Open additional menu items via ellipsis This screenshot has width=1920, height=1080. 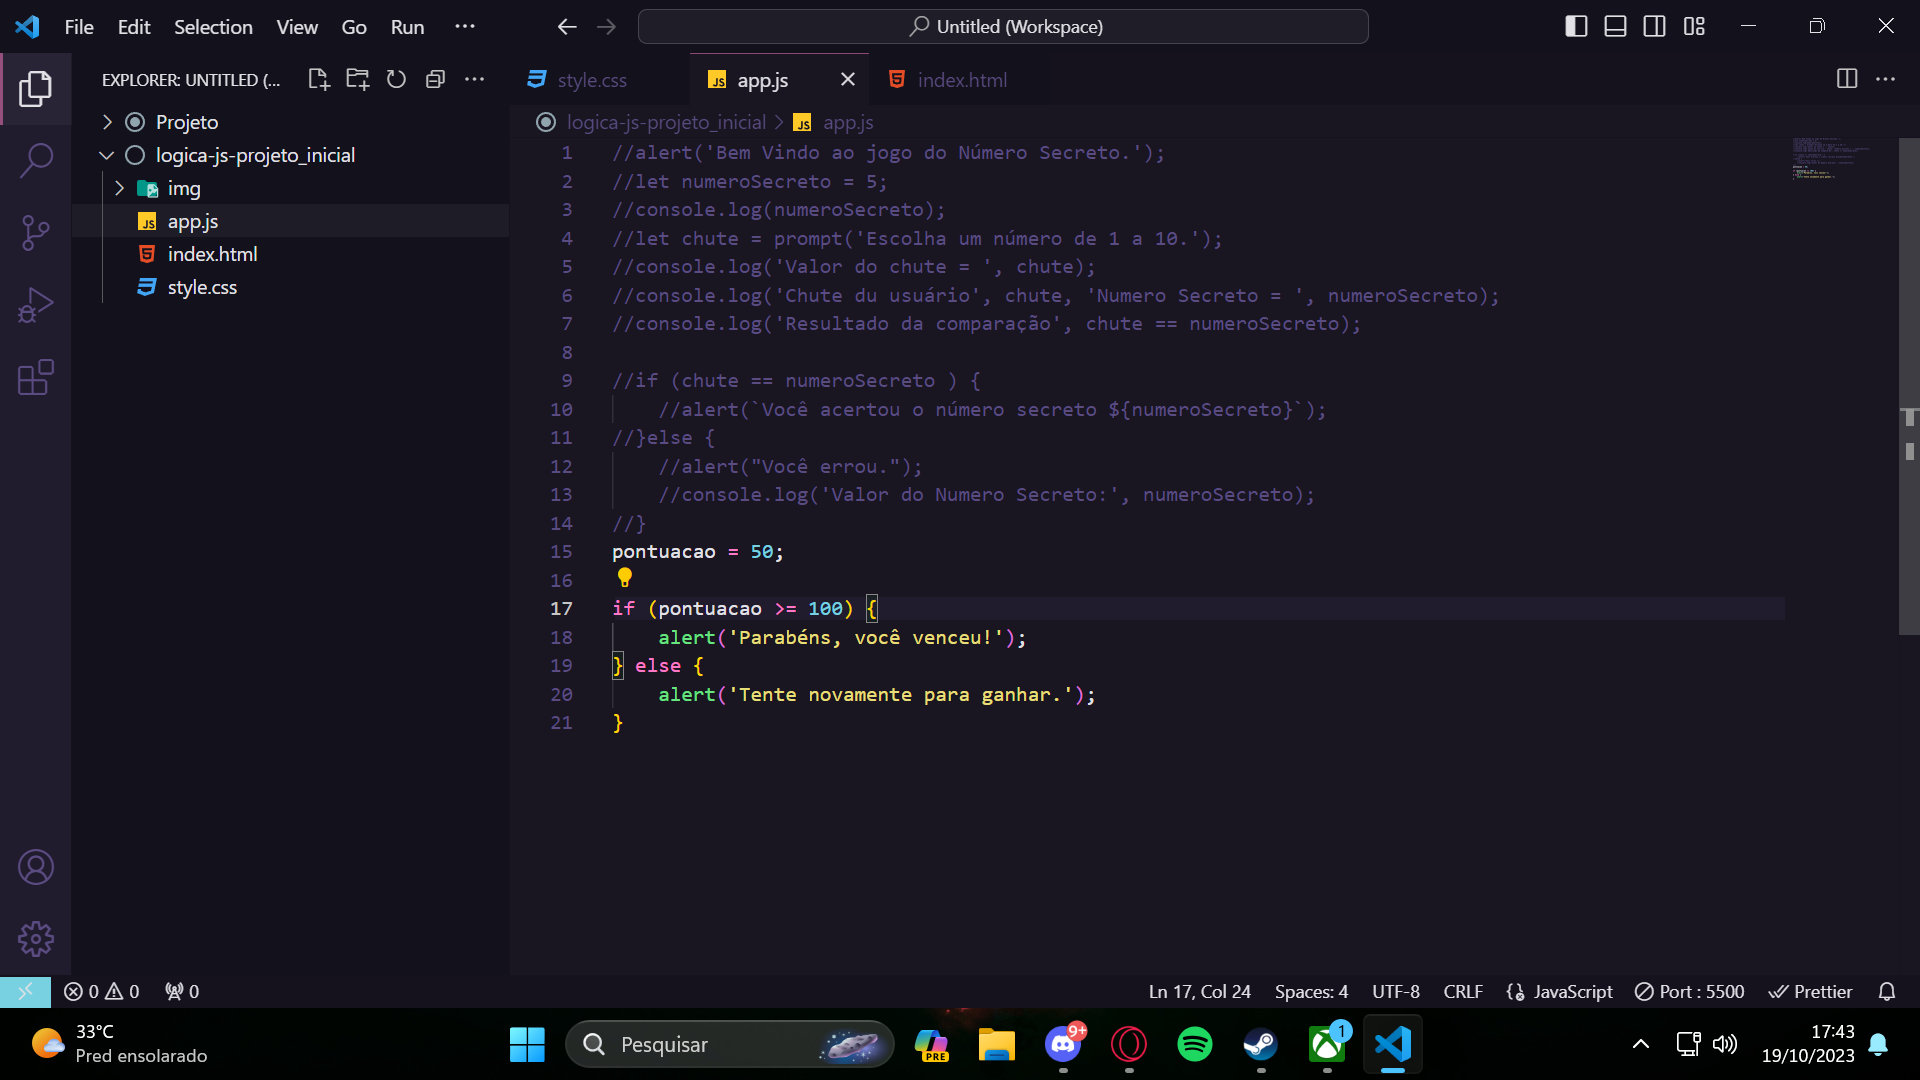(465, 27)
